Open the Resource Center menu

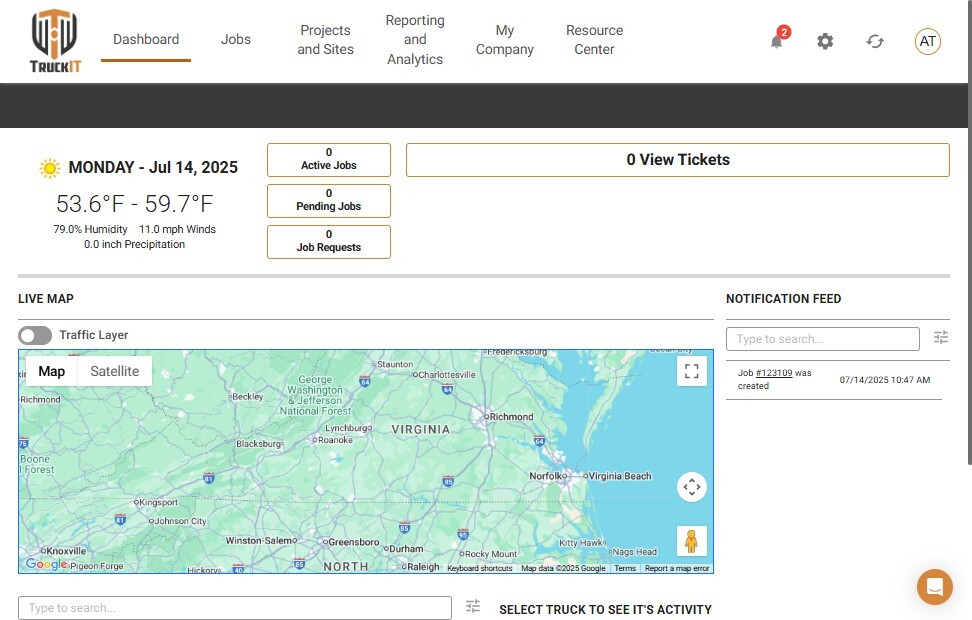594,40
